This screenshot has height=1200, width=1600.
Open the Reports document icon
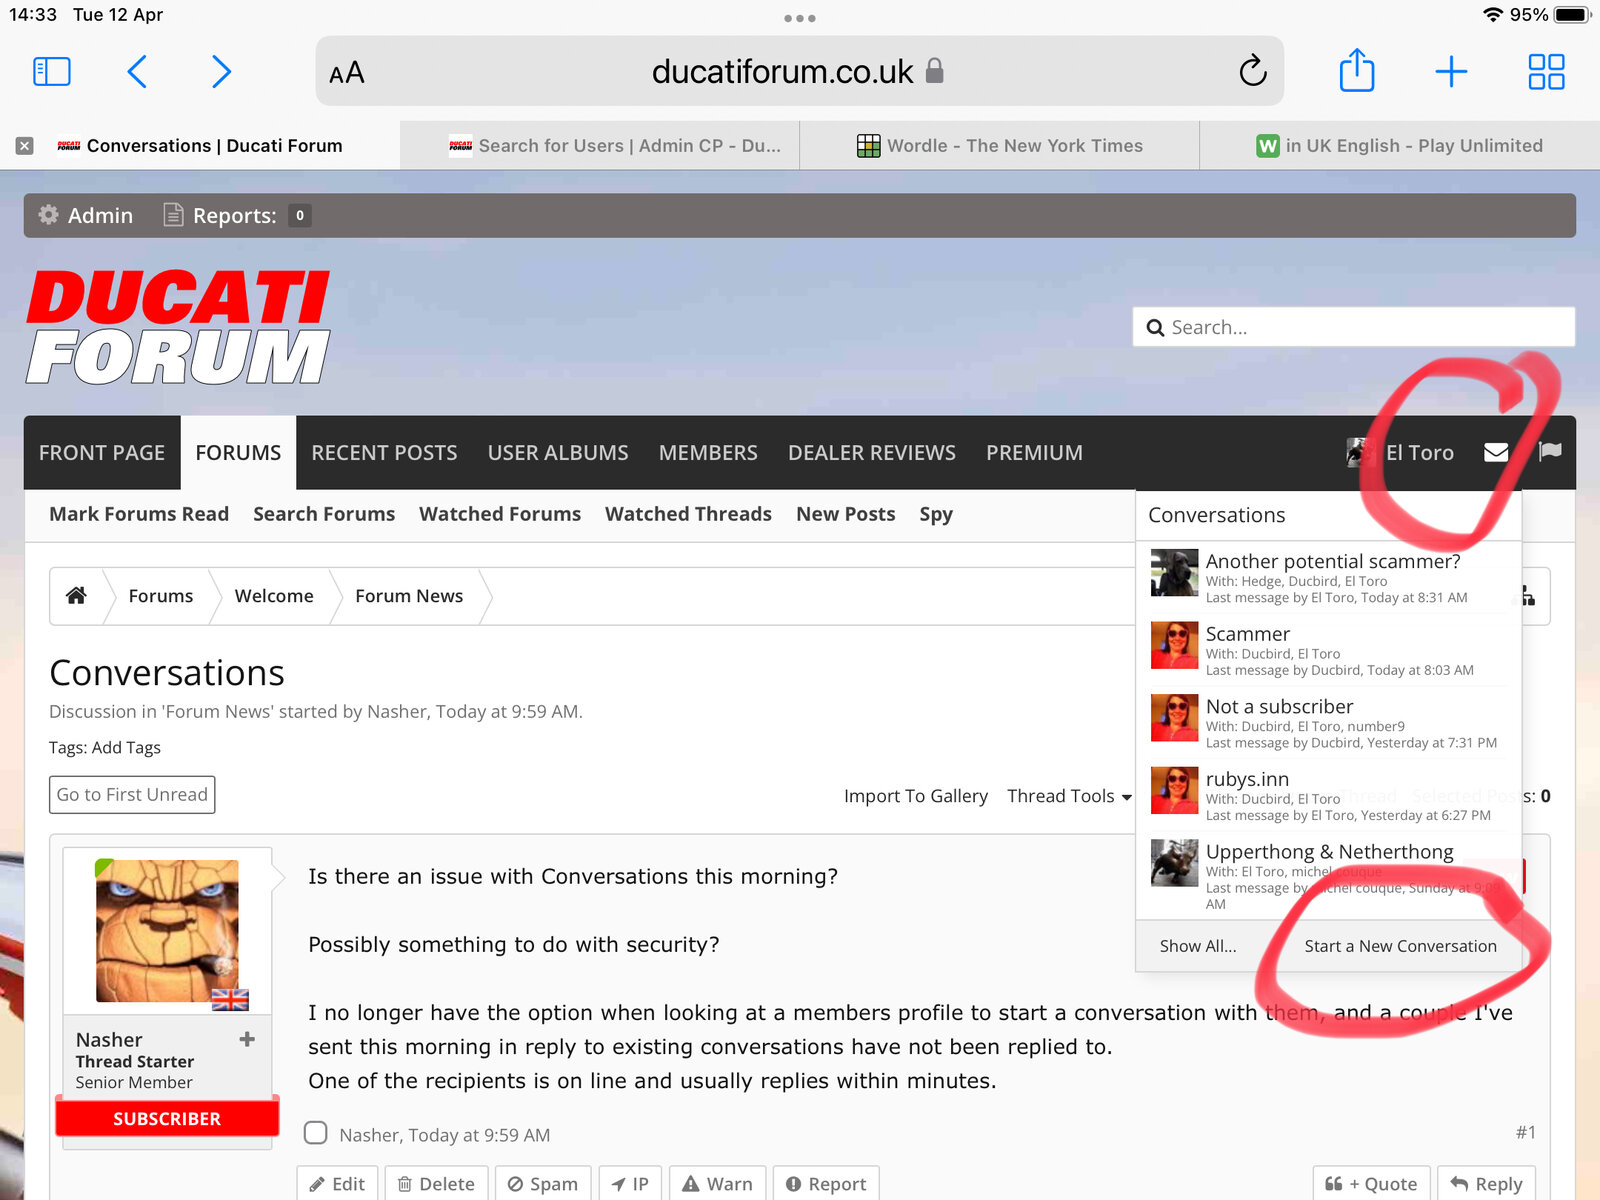click(173, 215)
